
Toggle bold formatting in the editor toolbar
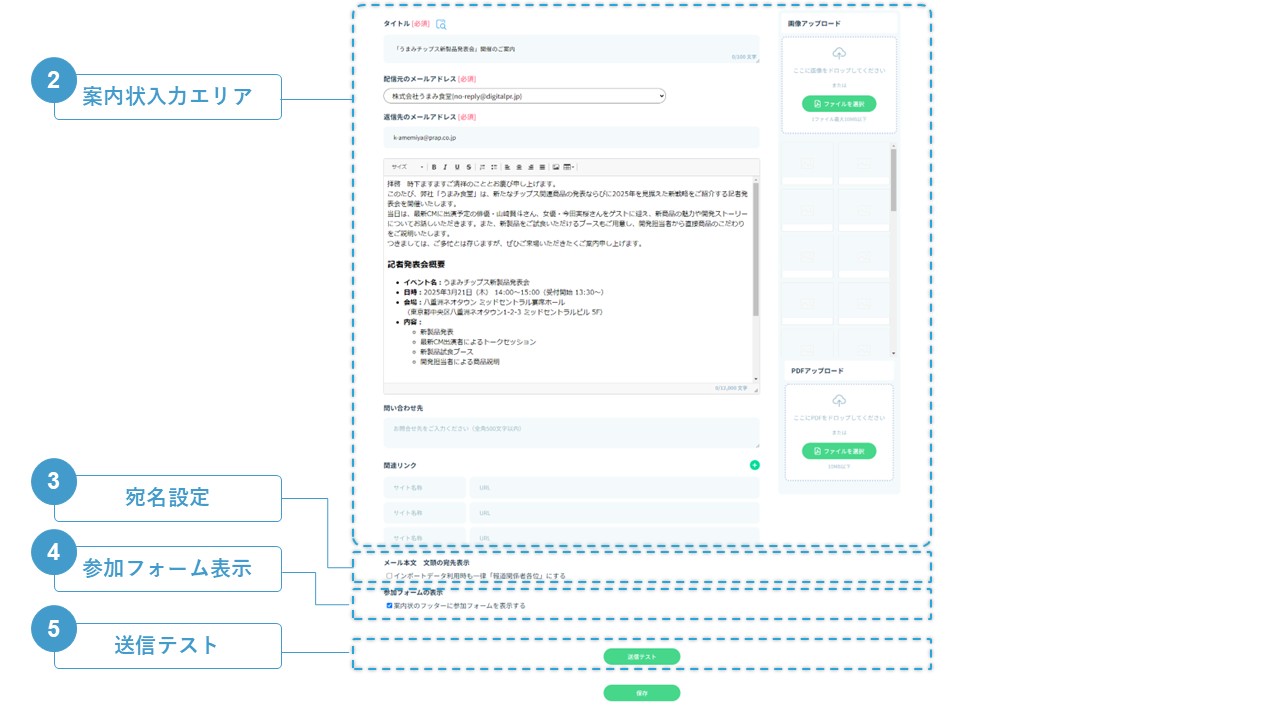point(434,167)
